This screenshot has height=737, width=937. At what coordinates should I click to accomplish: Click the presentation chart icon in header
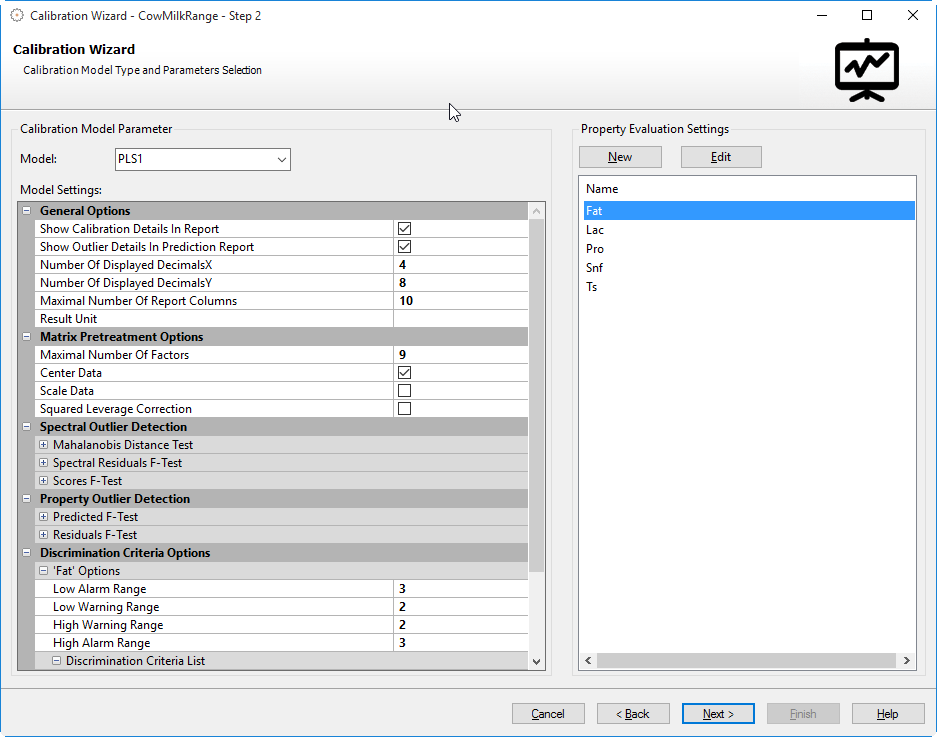point(867,70)
